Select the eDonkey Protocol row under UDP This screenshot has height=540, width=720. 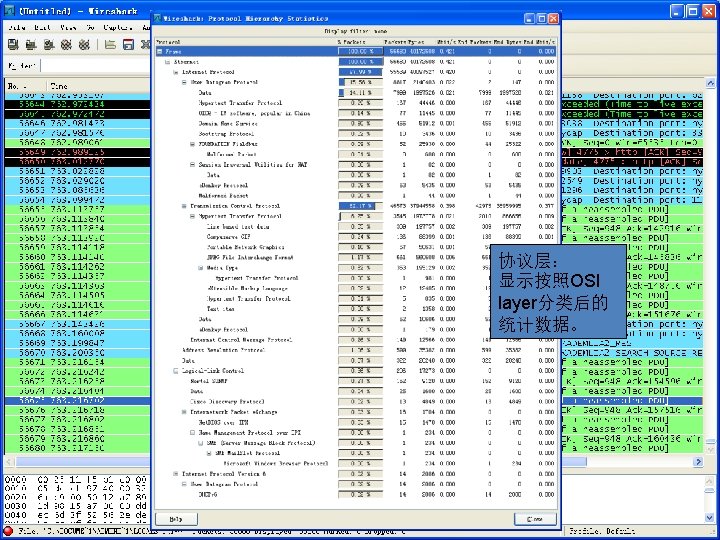(356, 185)
